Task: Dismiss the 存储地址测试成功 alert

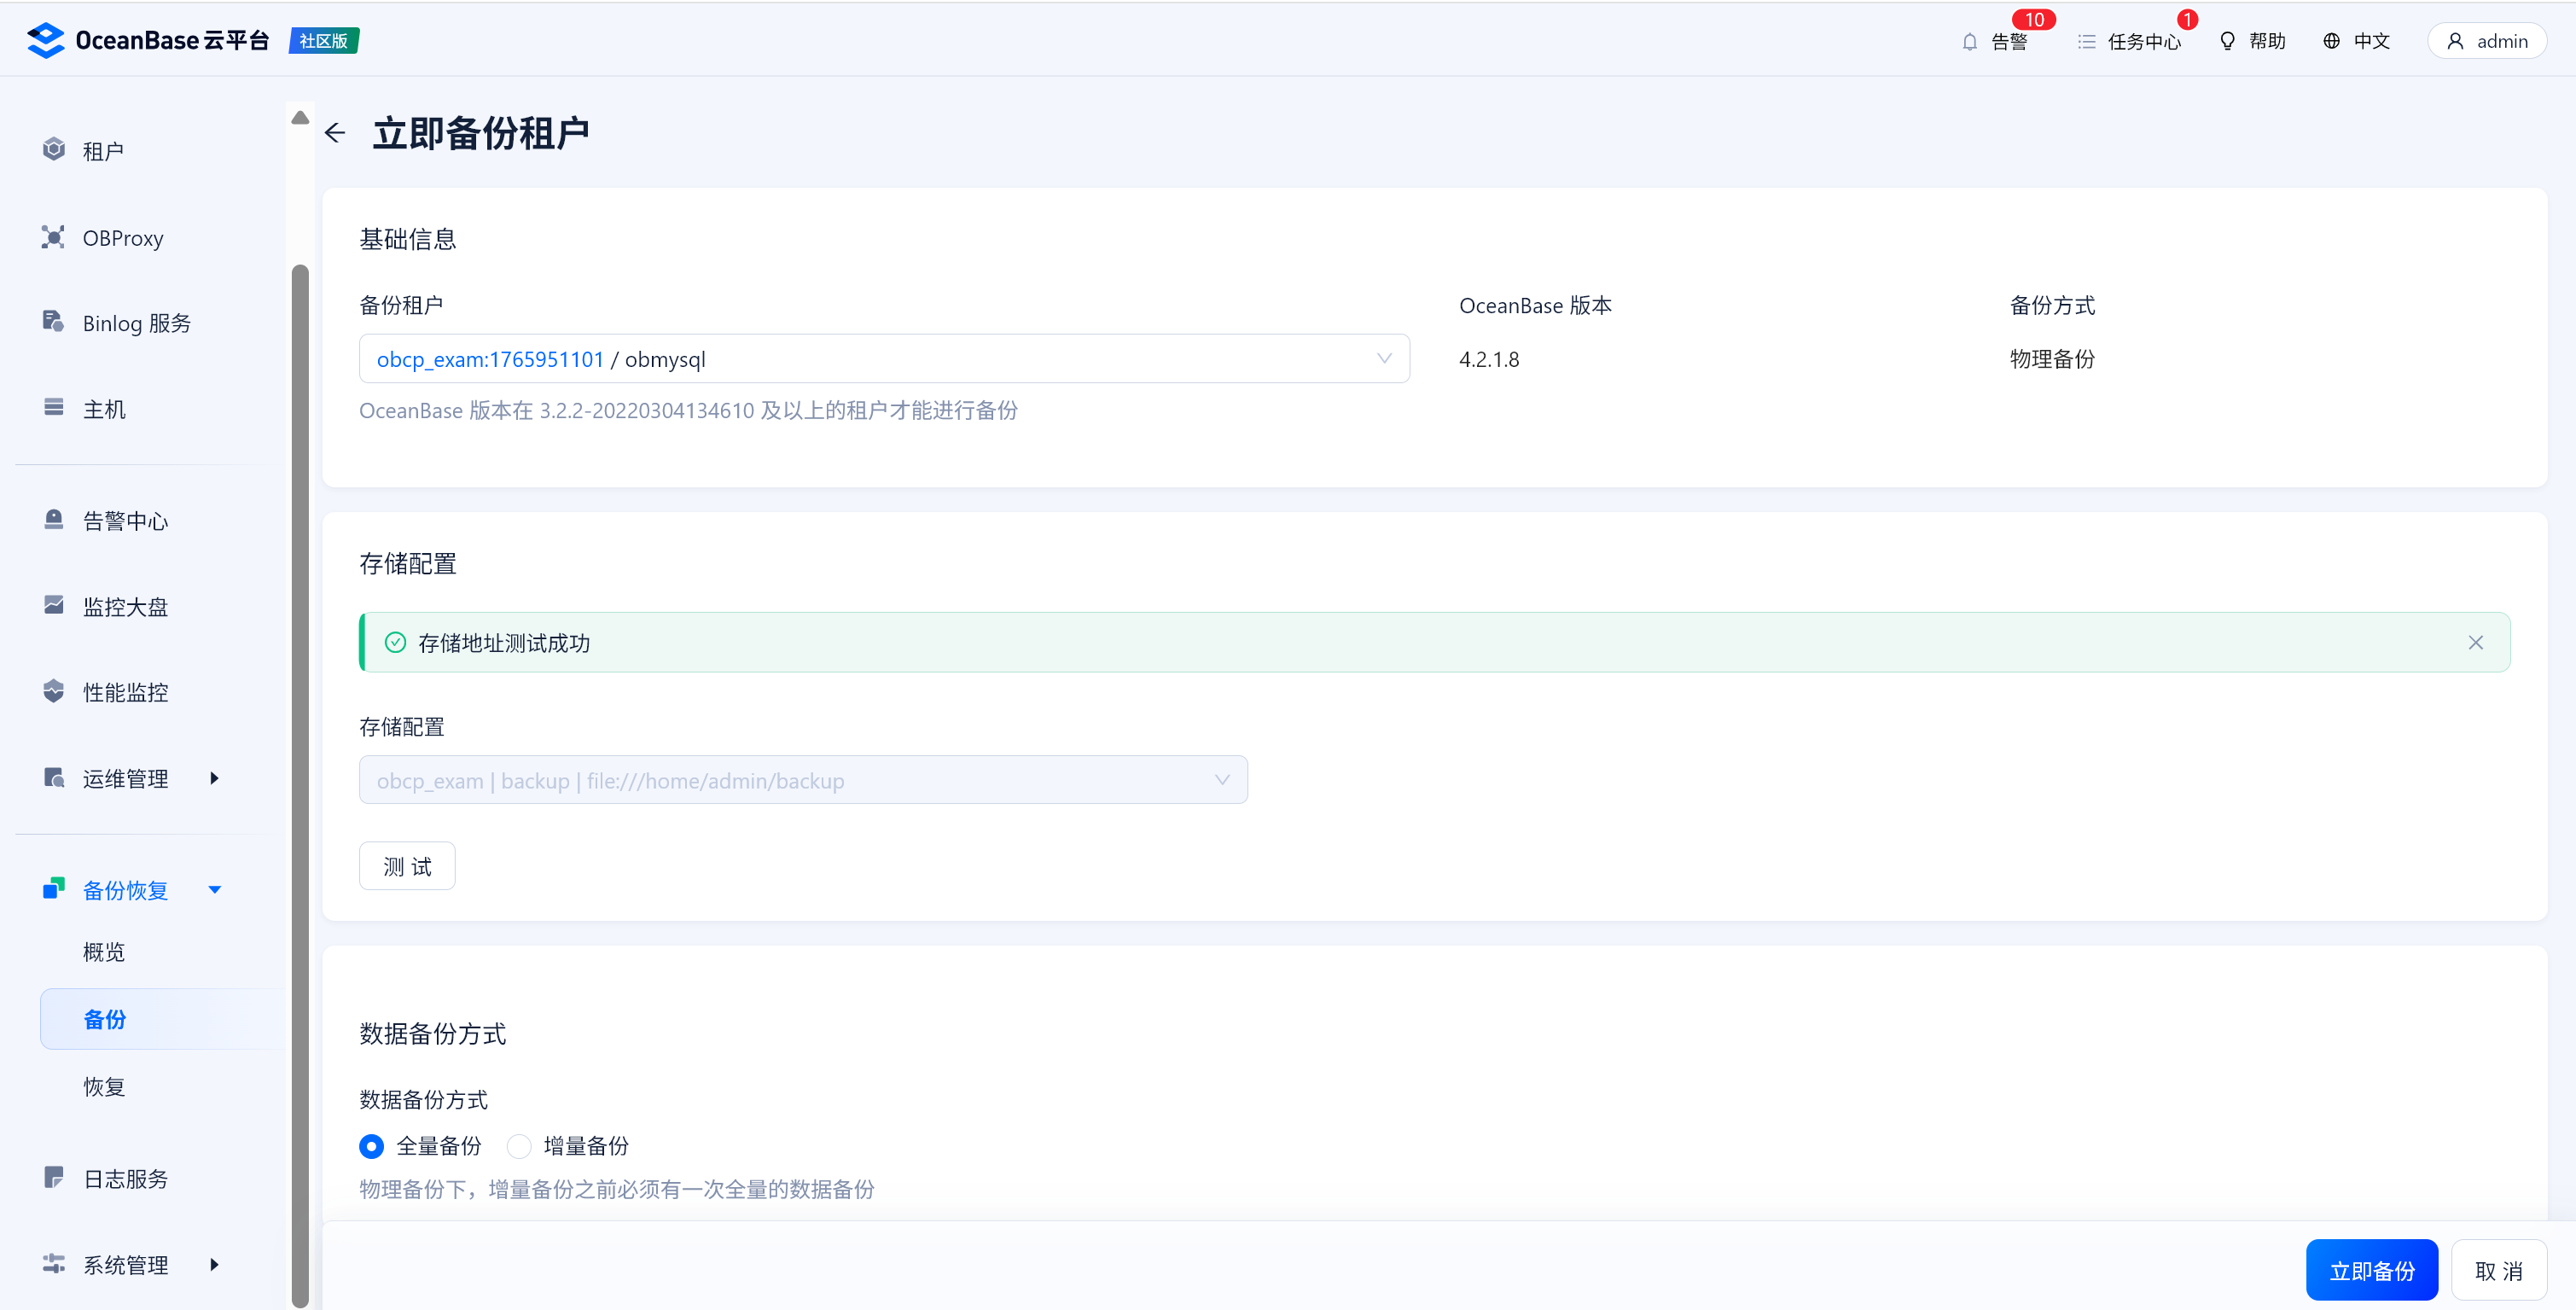Action: 2475,643
